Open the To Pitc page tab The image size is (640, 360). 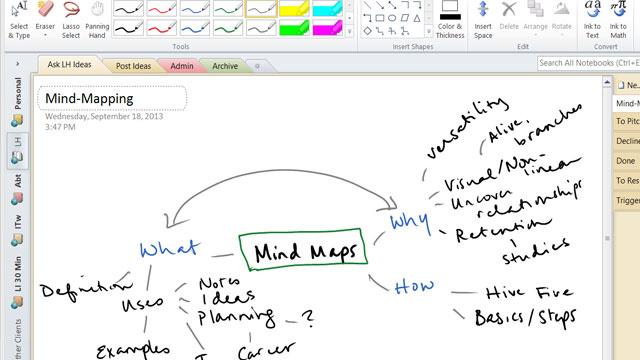(x=627, y=121)
